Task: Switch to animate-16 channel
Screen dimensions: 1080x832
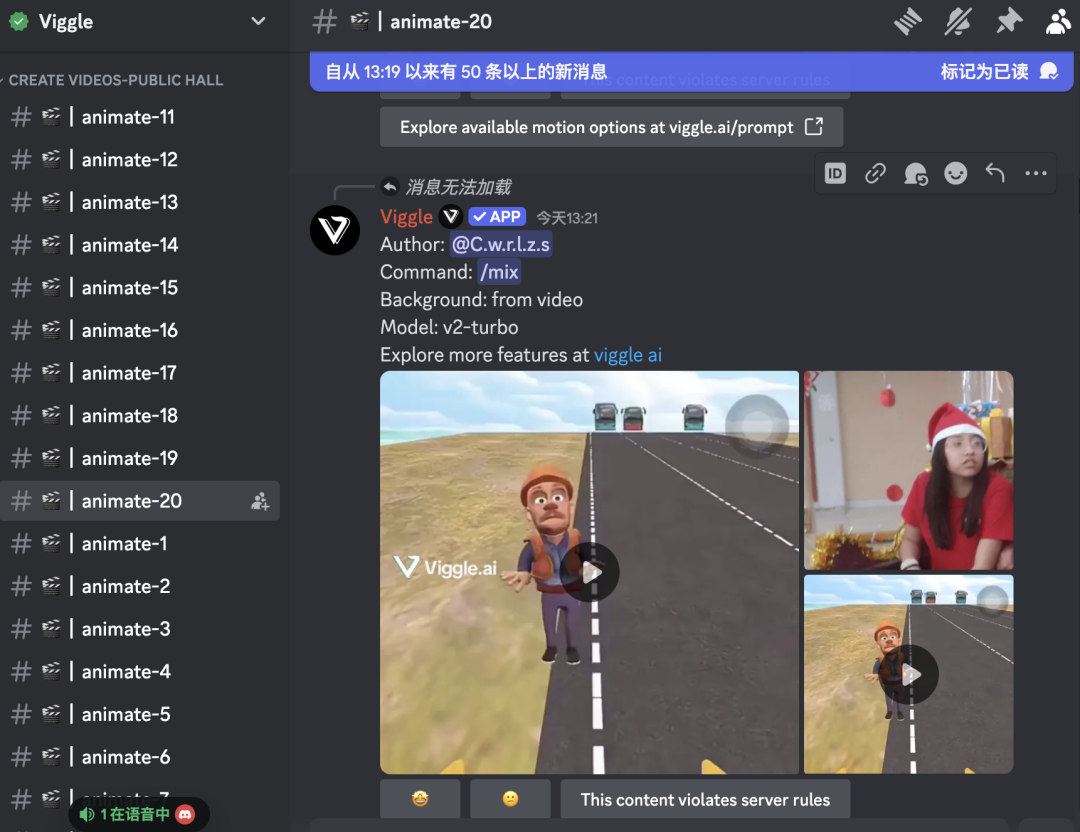Action: [140, 331]
